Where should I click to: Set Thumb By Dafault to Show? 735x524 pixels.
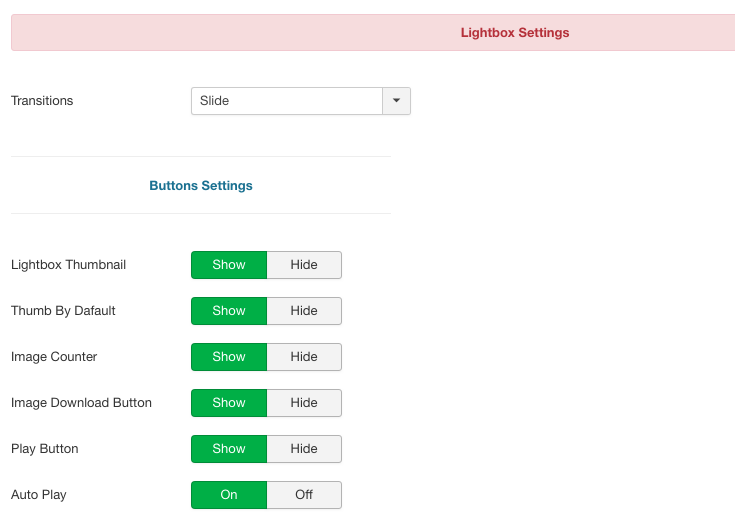click(229, 311)
